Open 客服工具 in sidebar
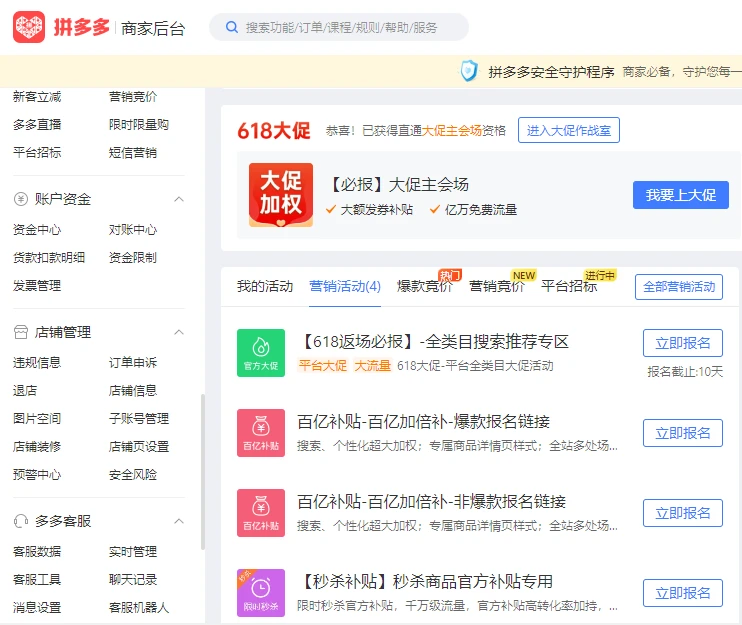The height and width of the screenshot is (625, 742). [x=37, y=580]
